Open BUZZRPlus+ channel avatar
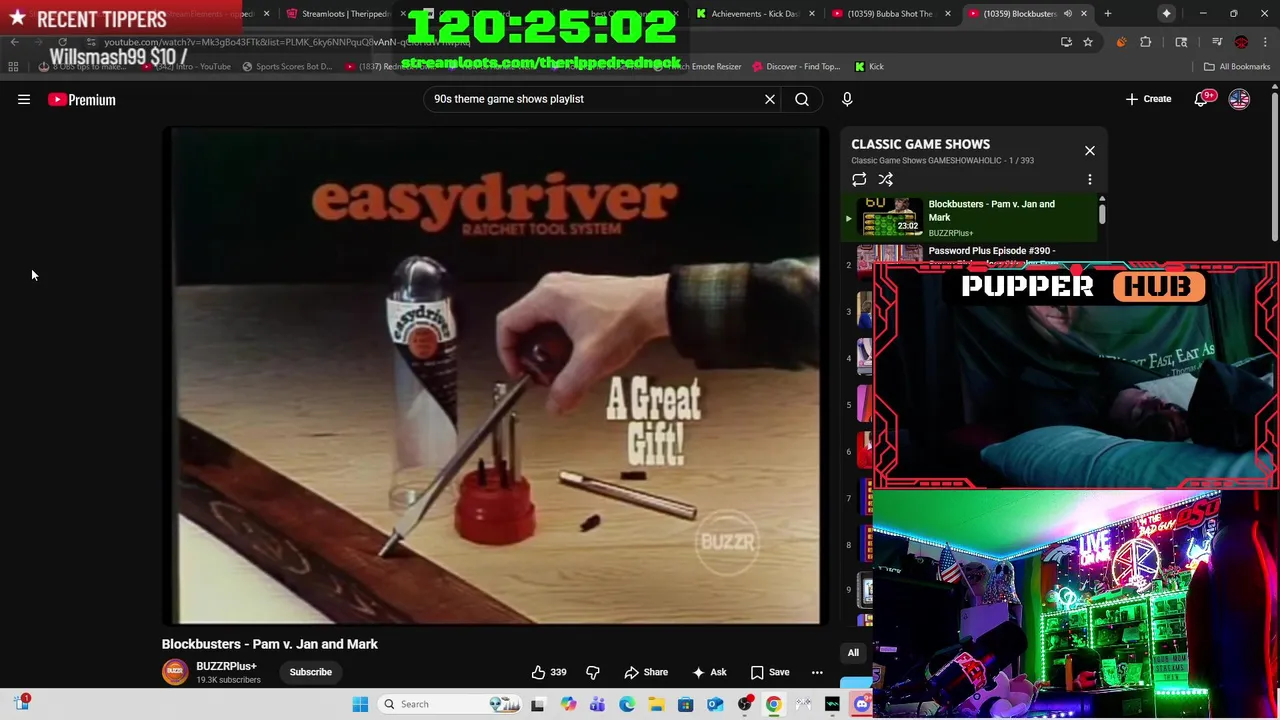This screenshot has height=720, width=1280. (x=175, y=672)
